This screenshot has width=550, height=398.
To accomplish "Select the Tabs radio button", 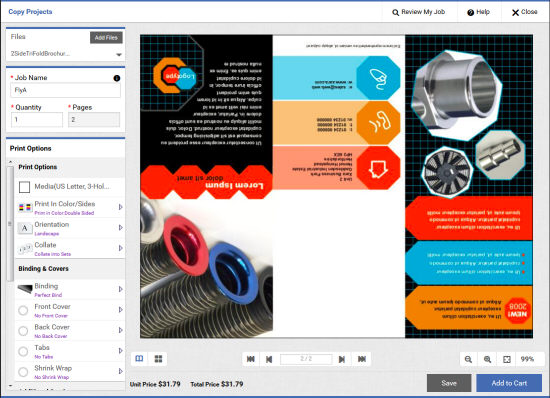I will (23, 351).
